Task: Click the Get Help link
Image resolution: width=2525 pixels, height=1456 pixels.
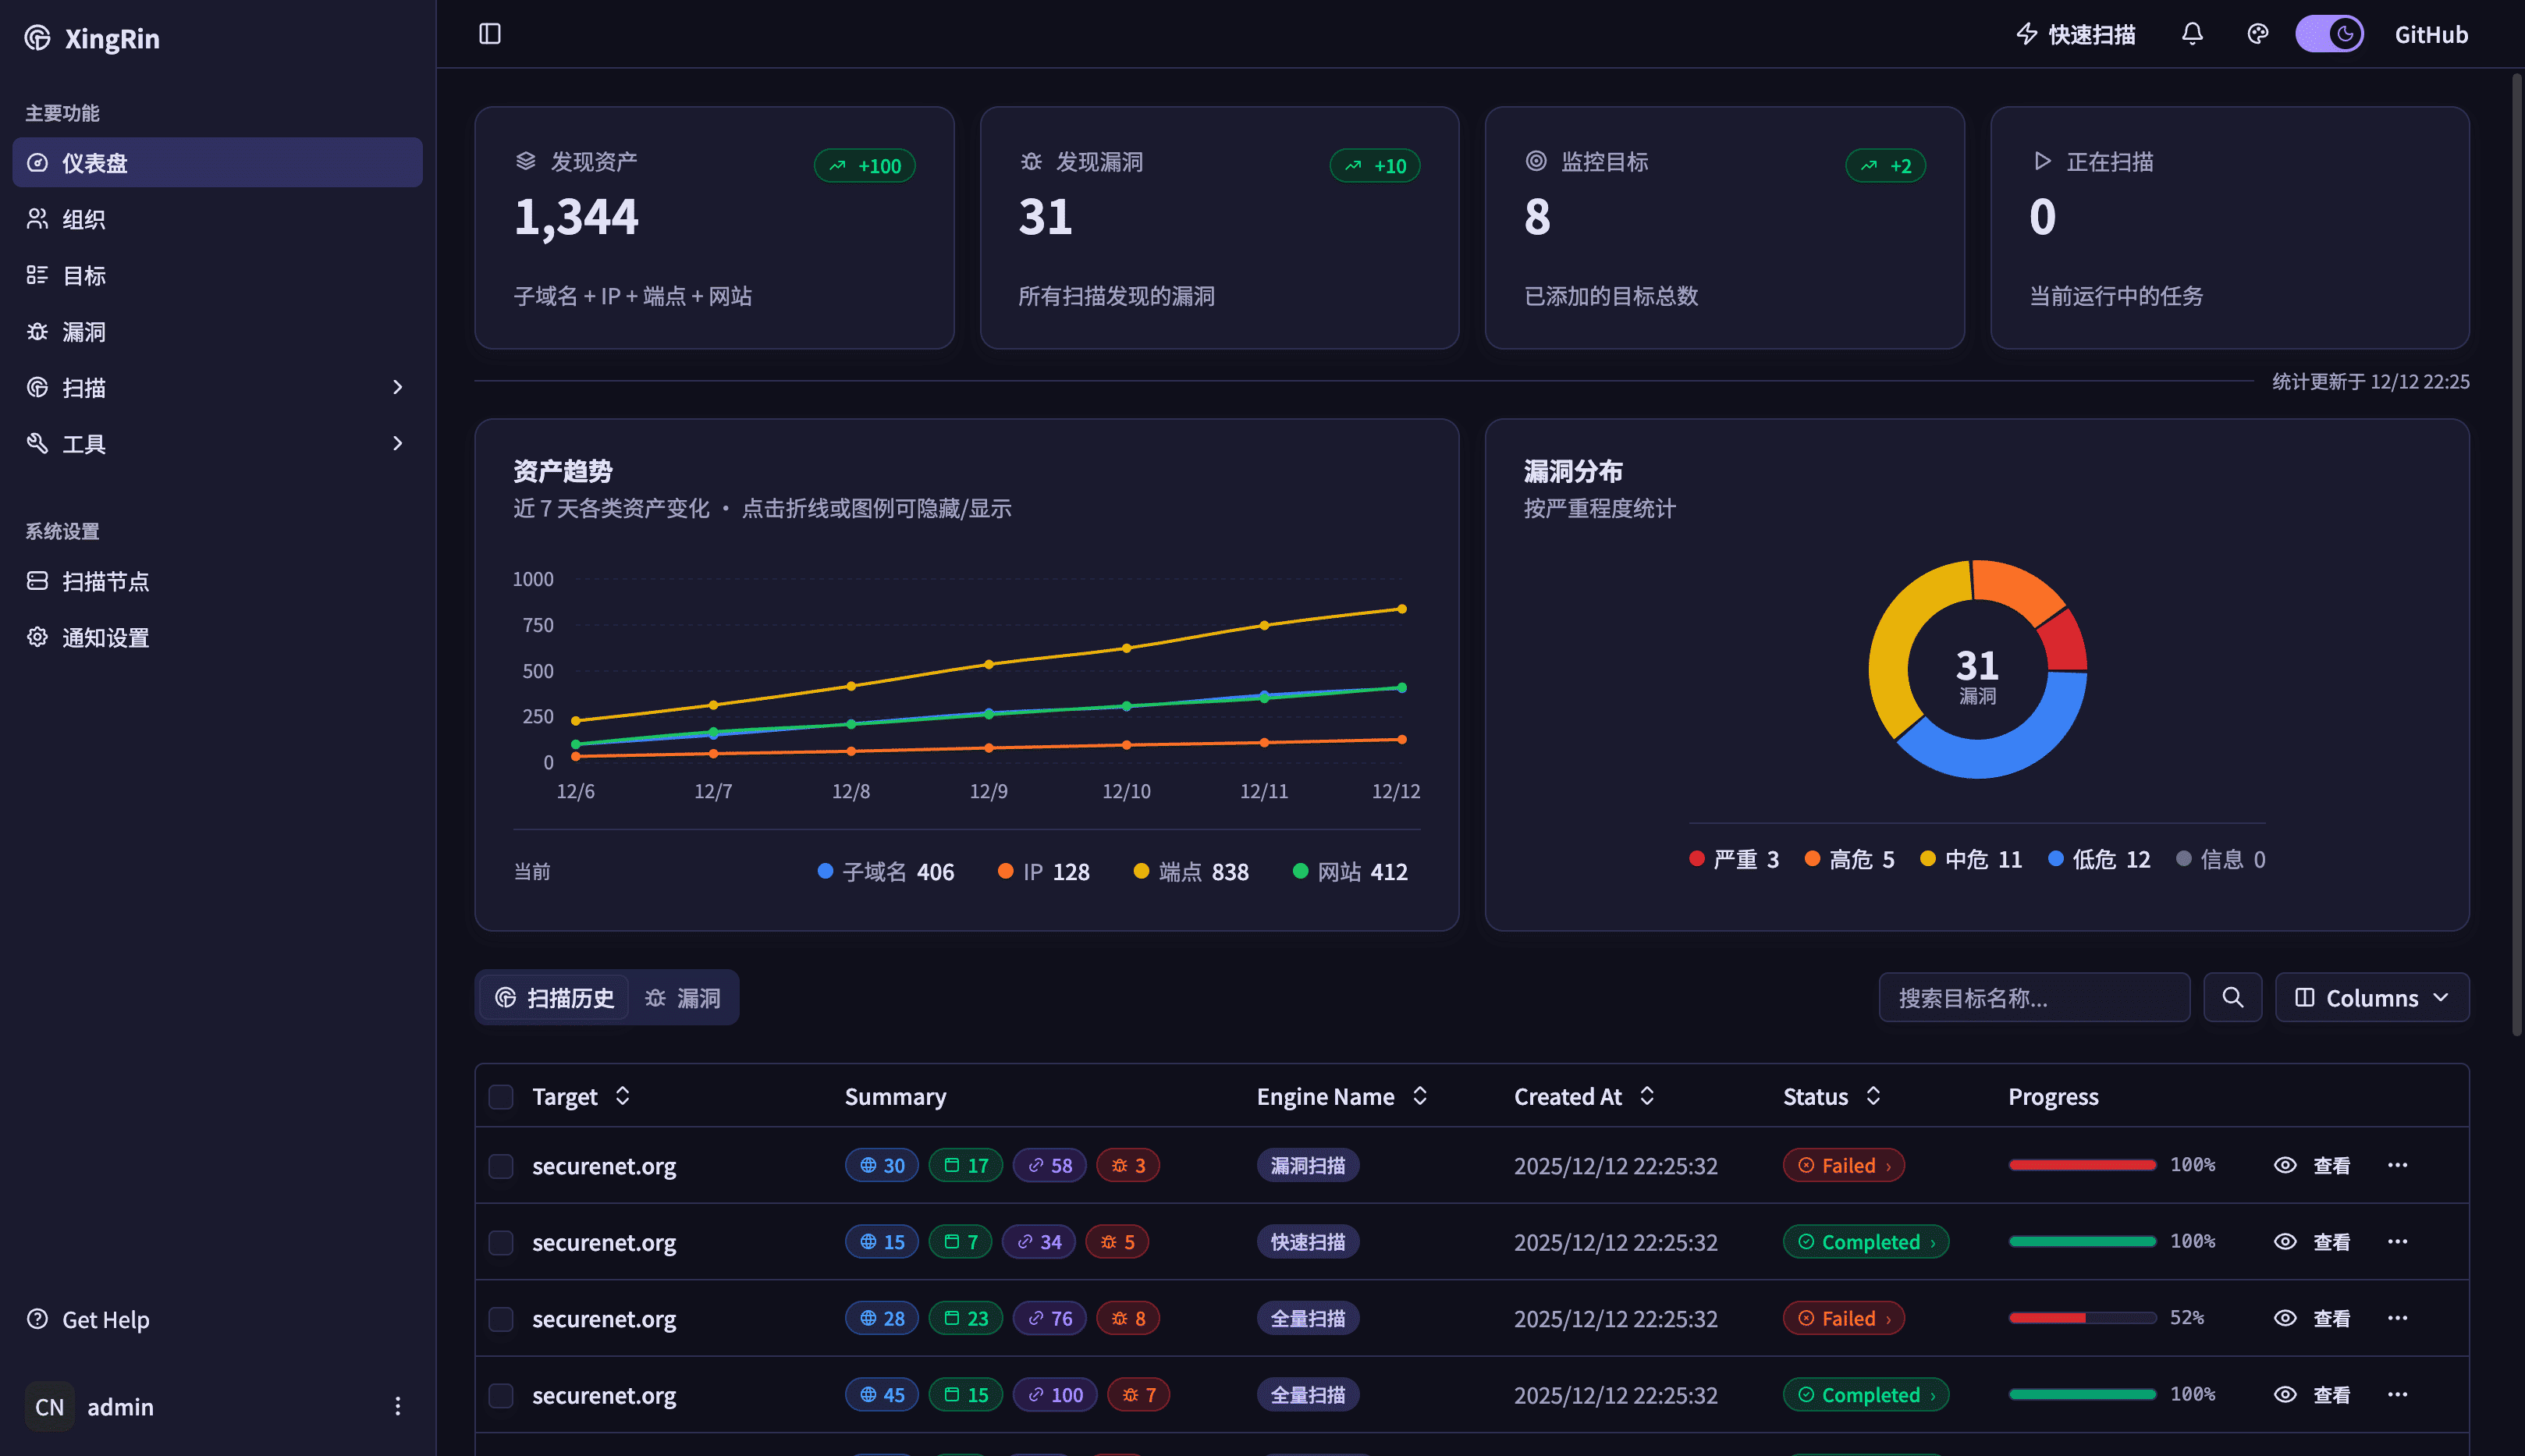Action: tap(105, 1319)
